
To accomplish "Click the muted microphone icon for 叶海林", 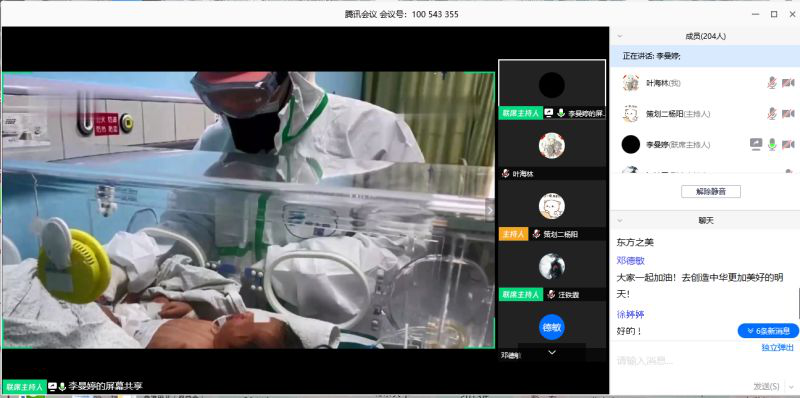I will tap(772, 83).
